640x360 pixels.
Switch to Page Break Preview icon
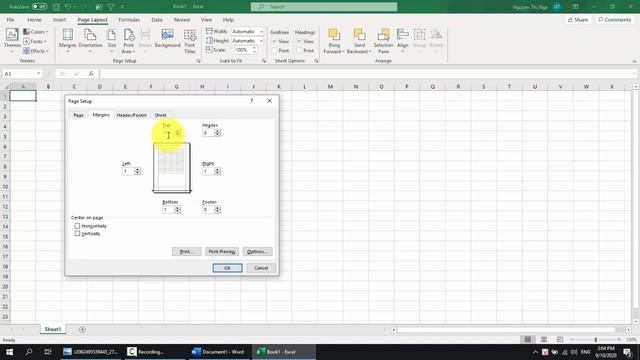click(560, 340)
